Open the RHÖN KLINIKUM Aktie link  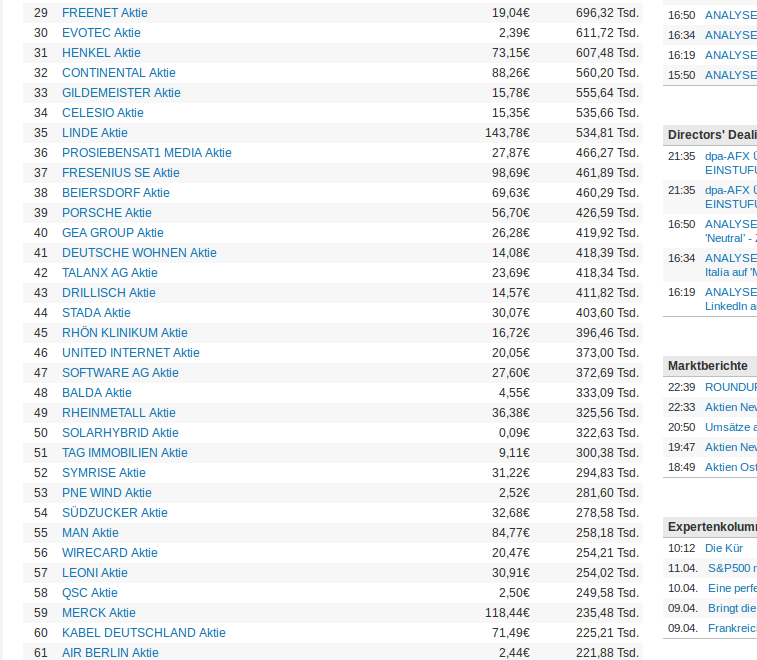(125, 333)
